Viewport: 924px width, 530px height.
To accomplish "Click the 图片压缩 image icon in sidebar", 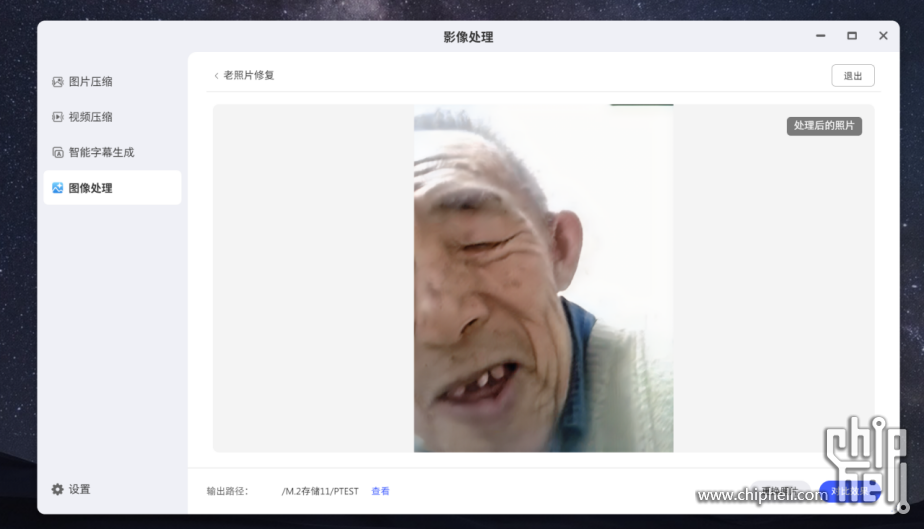I will pyautogui.click(x=57, y=82).
